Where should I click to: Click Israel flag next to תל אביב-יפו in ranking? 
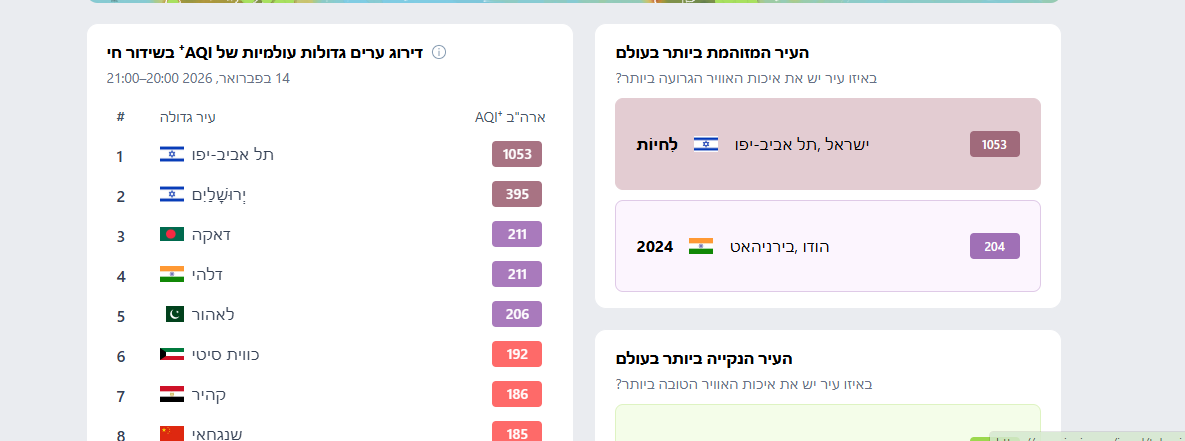pyautogui.click(x=172, y=154)
